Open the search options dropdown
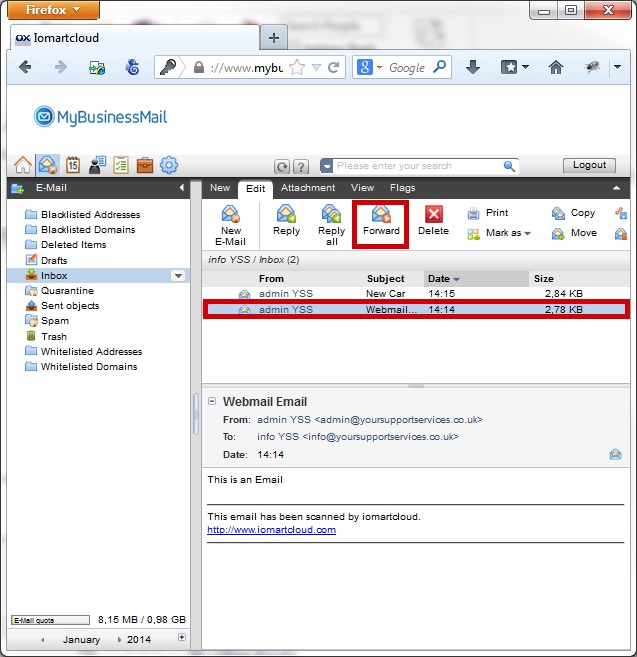Screen dimensions: 637x657 (327, 166)
